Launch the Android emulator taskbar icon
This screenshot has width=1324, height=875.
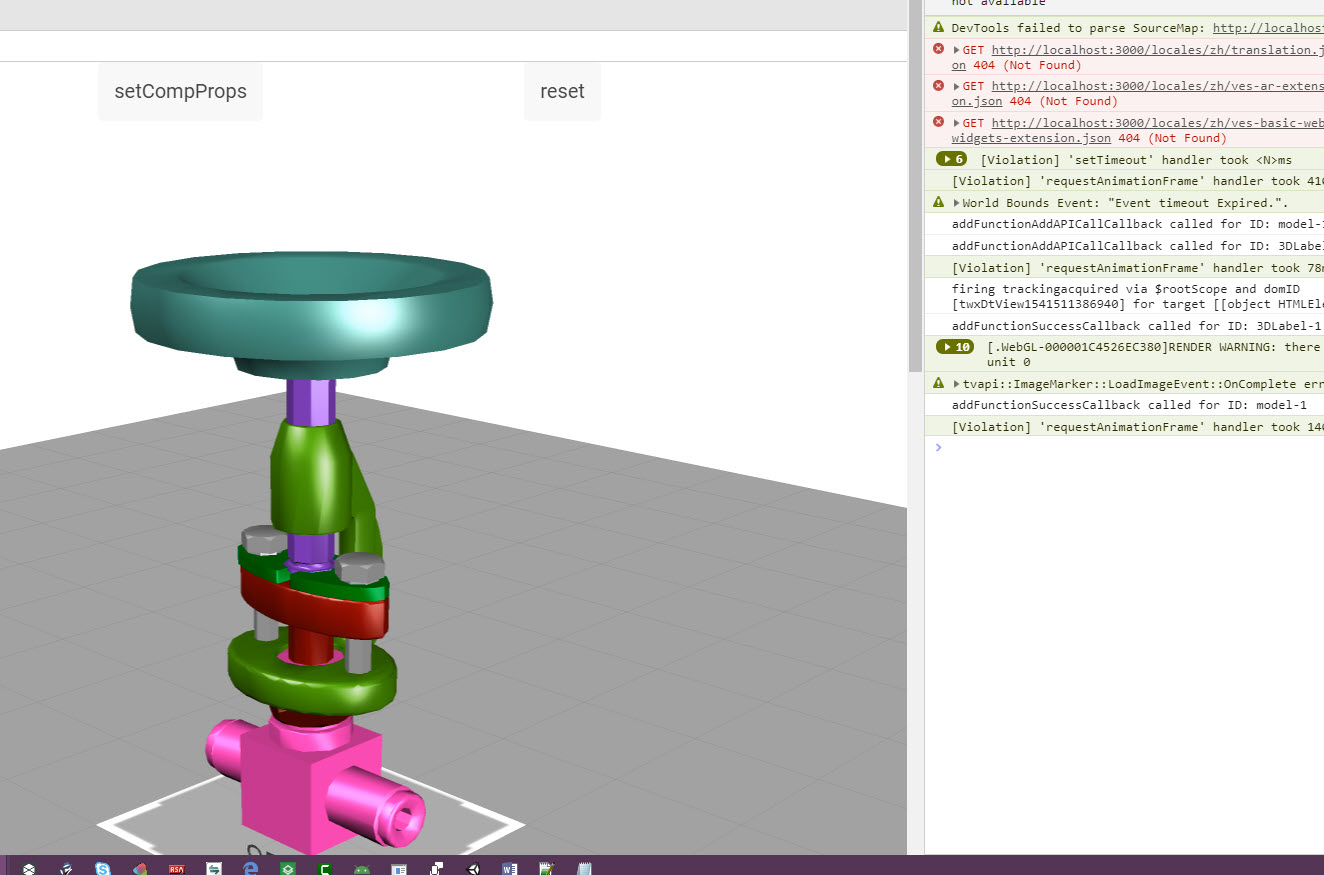tap(361, 868)
